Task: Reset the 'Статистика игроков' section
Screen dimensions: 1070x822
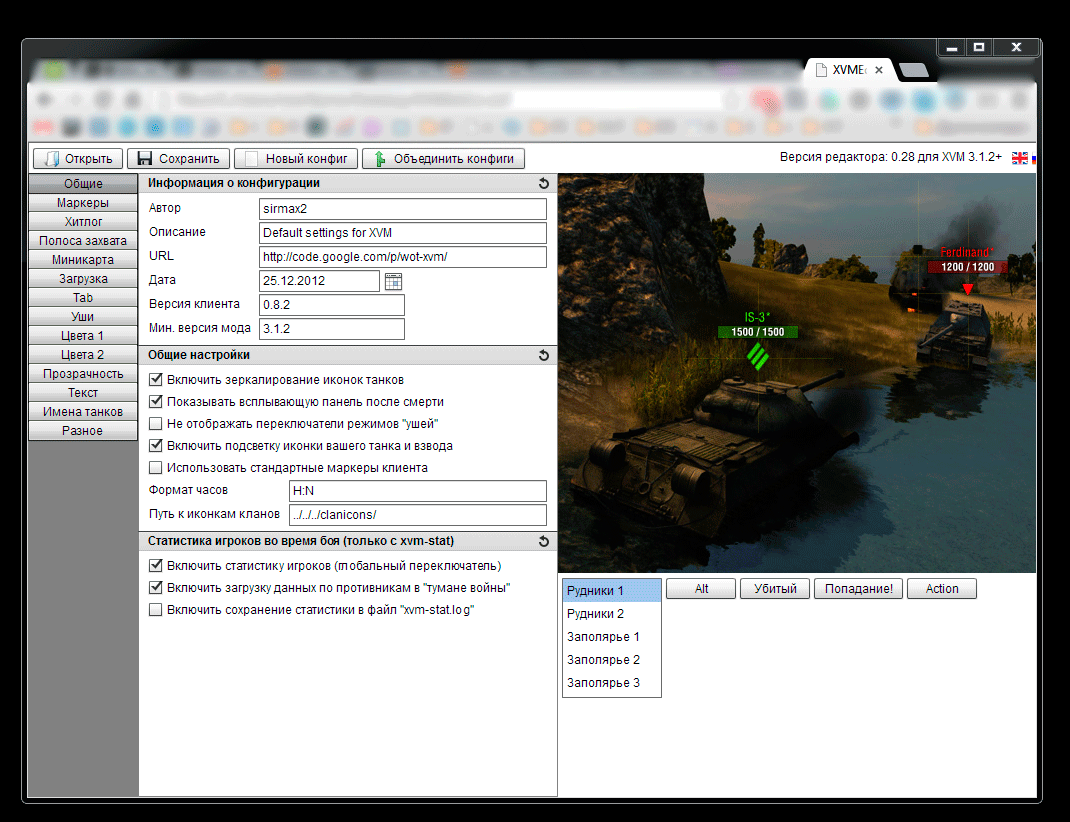Action: click(544, 541)
